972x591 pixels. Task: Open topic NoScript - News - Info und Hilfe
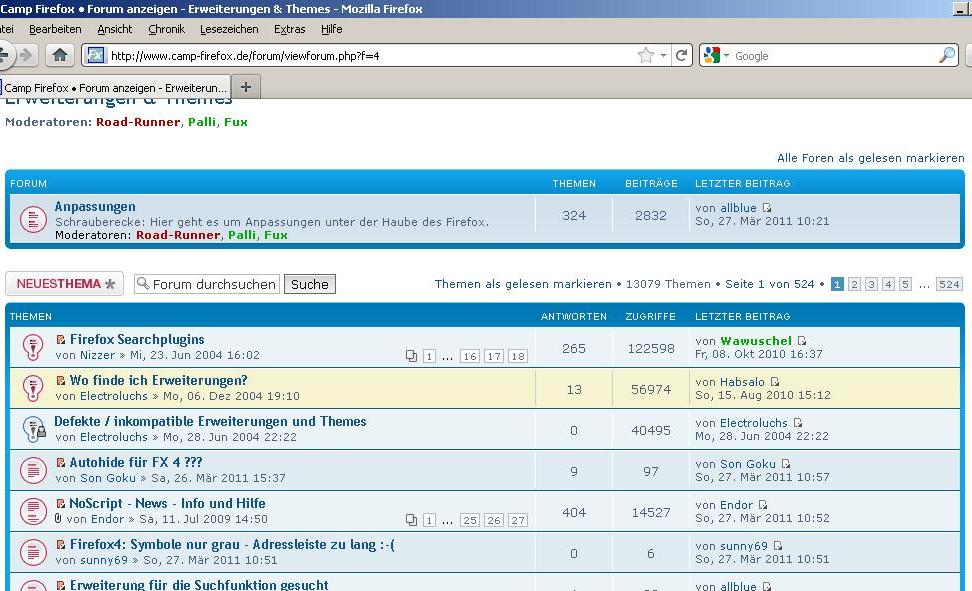pos(167,503)
